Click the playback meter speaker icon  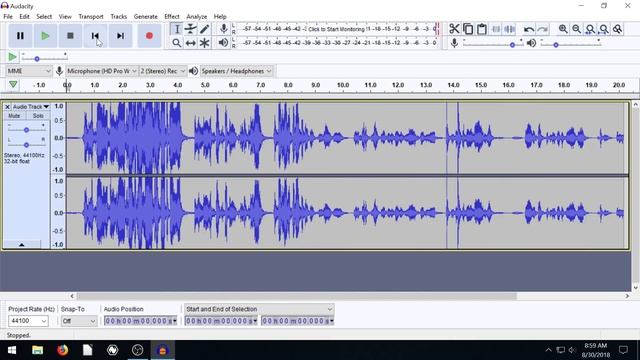(x=223, y=42)
